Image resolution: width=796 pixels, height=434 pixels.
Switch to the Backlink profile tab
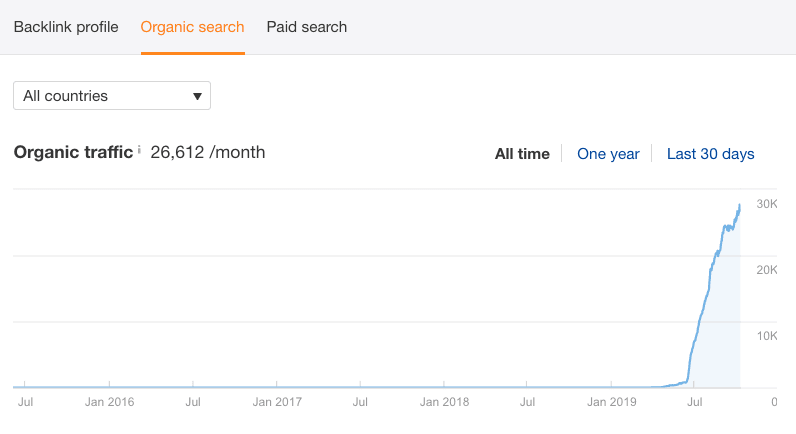(66, 27)
